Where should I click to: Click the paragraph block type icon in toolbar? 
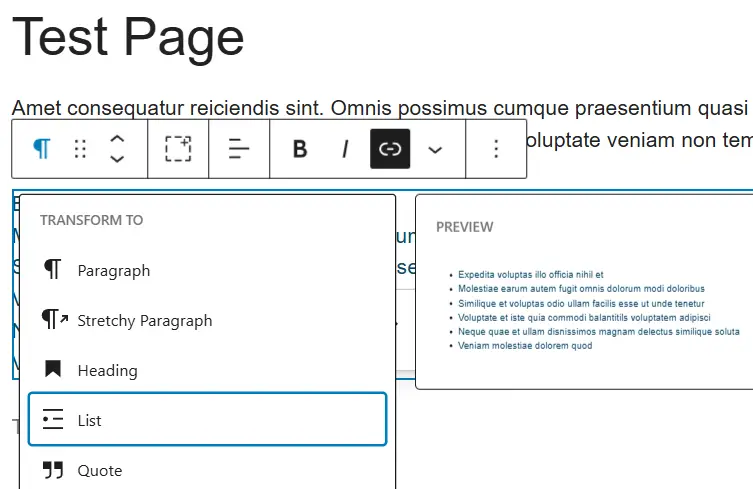41,149
